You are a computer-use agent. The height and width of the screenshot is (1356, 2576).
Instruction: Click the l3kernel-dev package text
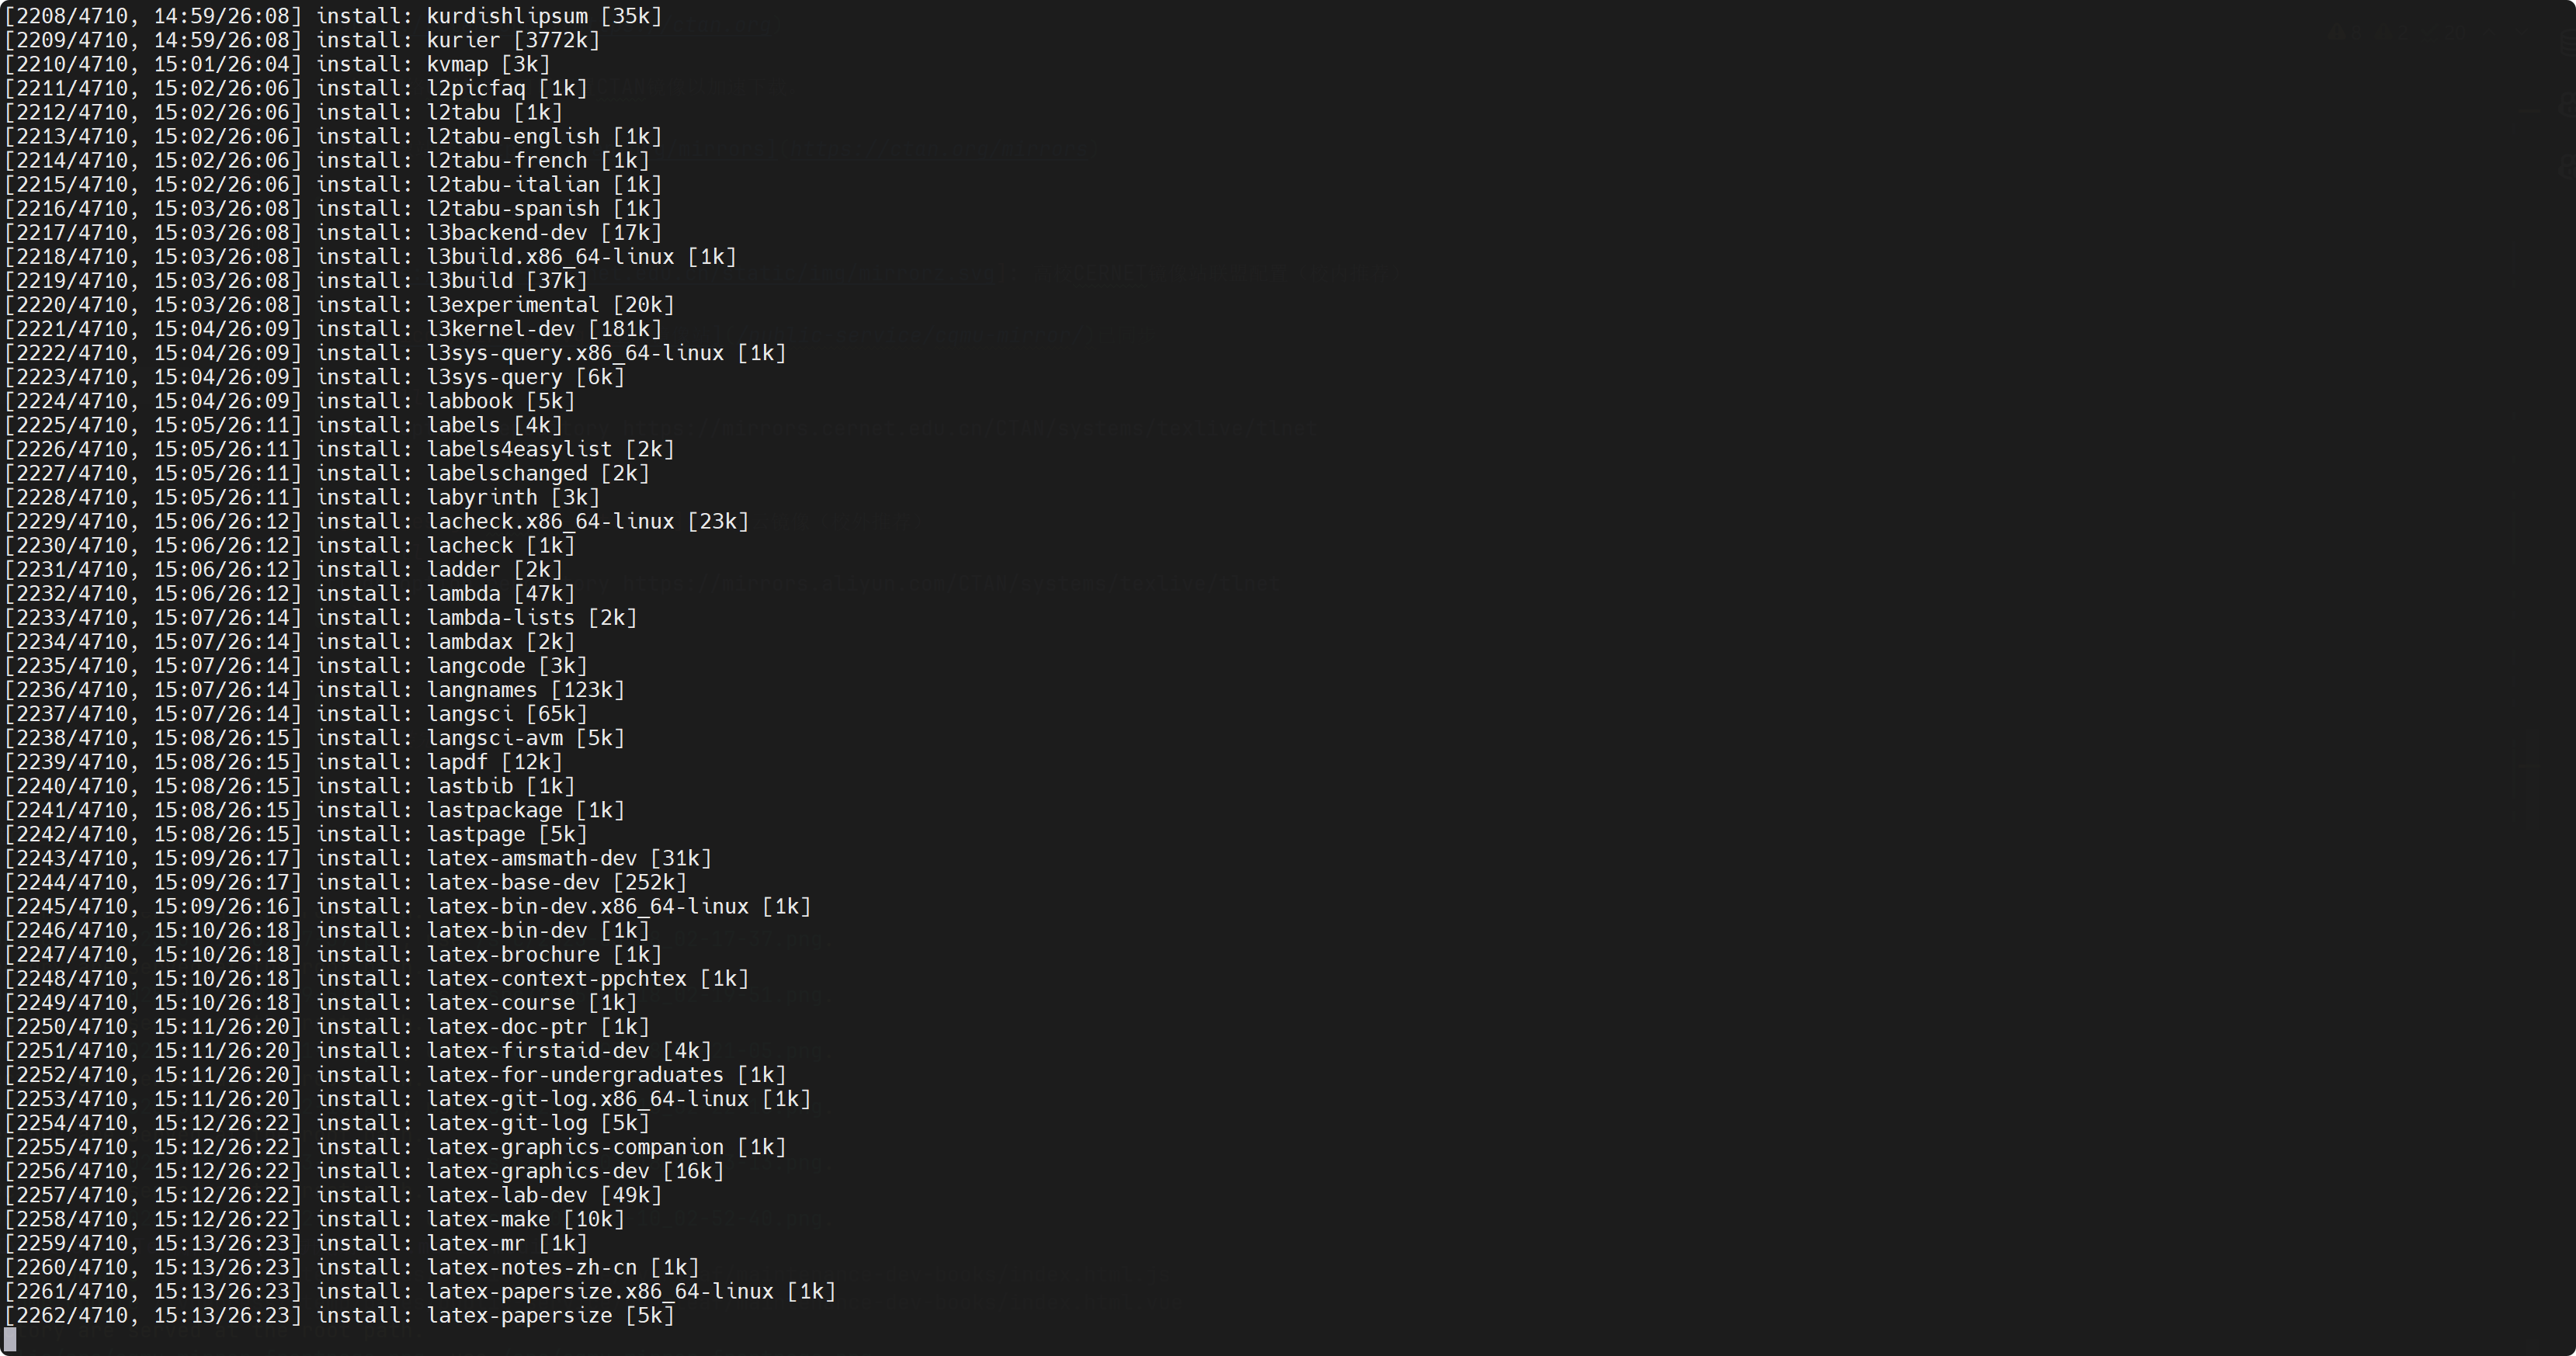500,329
